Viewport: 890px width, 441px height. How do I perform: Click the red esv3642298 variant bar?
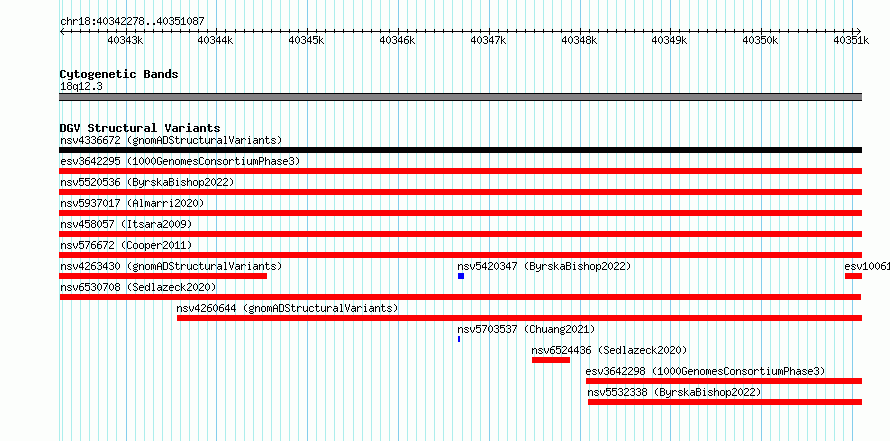pos(724,381)
